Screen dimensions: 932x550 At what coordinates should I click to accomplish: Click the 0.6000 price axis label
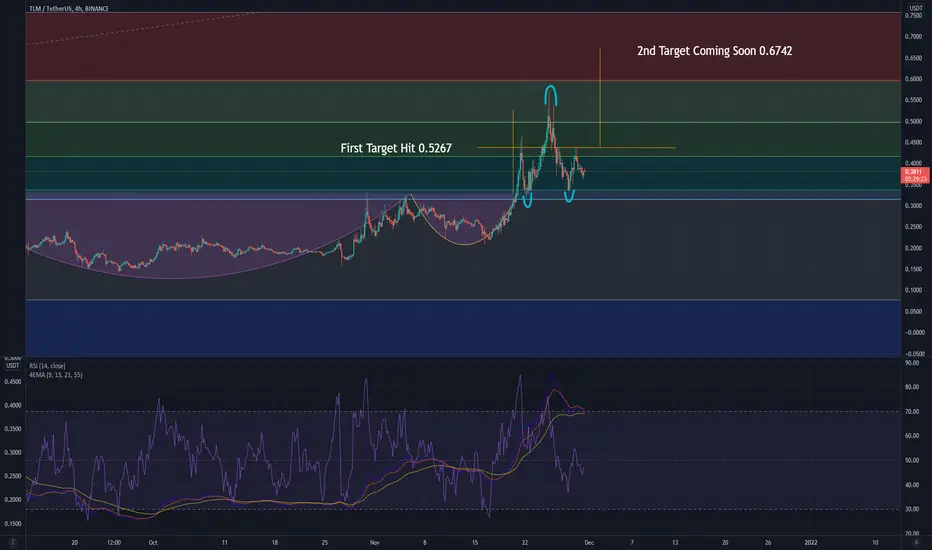[913, 79]
